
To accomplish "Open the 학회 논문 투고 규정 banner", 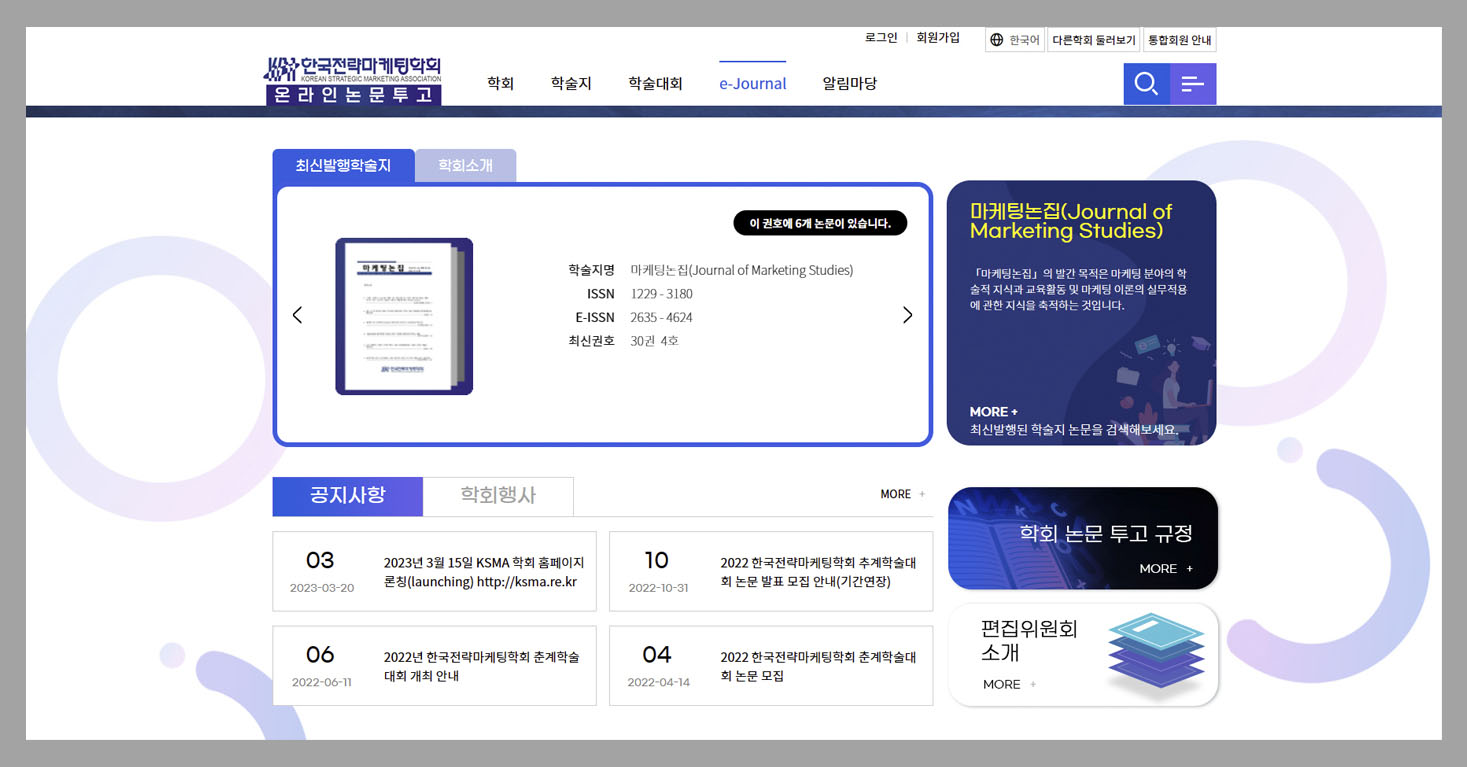I will (1083, 538).
